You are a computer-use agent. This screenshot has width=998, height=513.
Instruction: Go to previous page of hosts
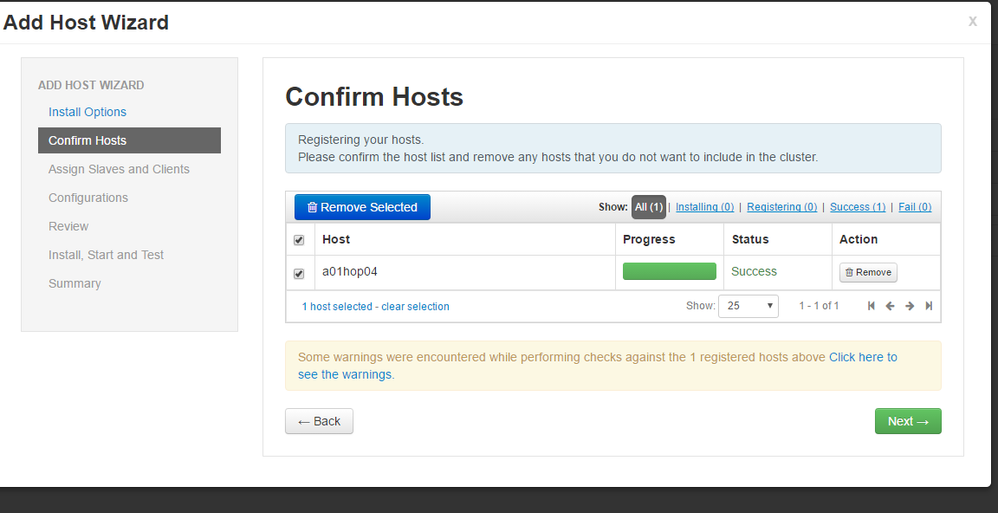click(890, 306)
